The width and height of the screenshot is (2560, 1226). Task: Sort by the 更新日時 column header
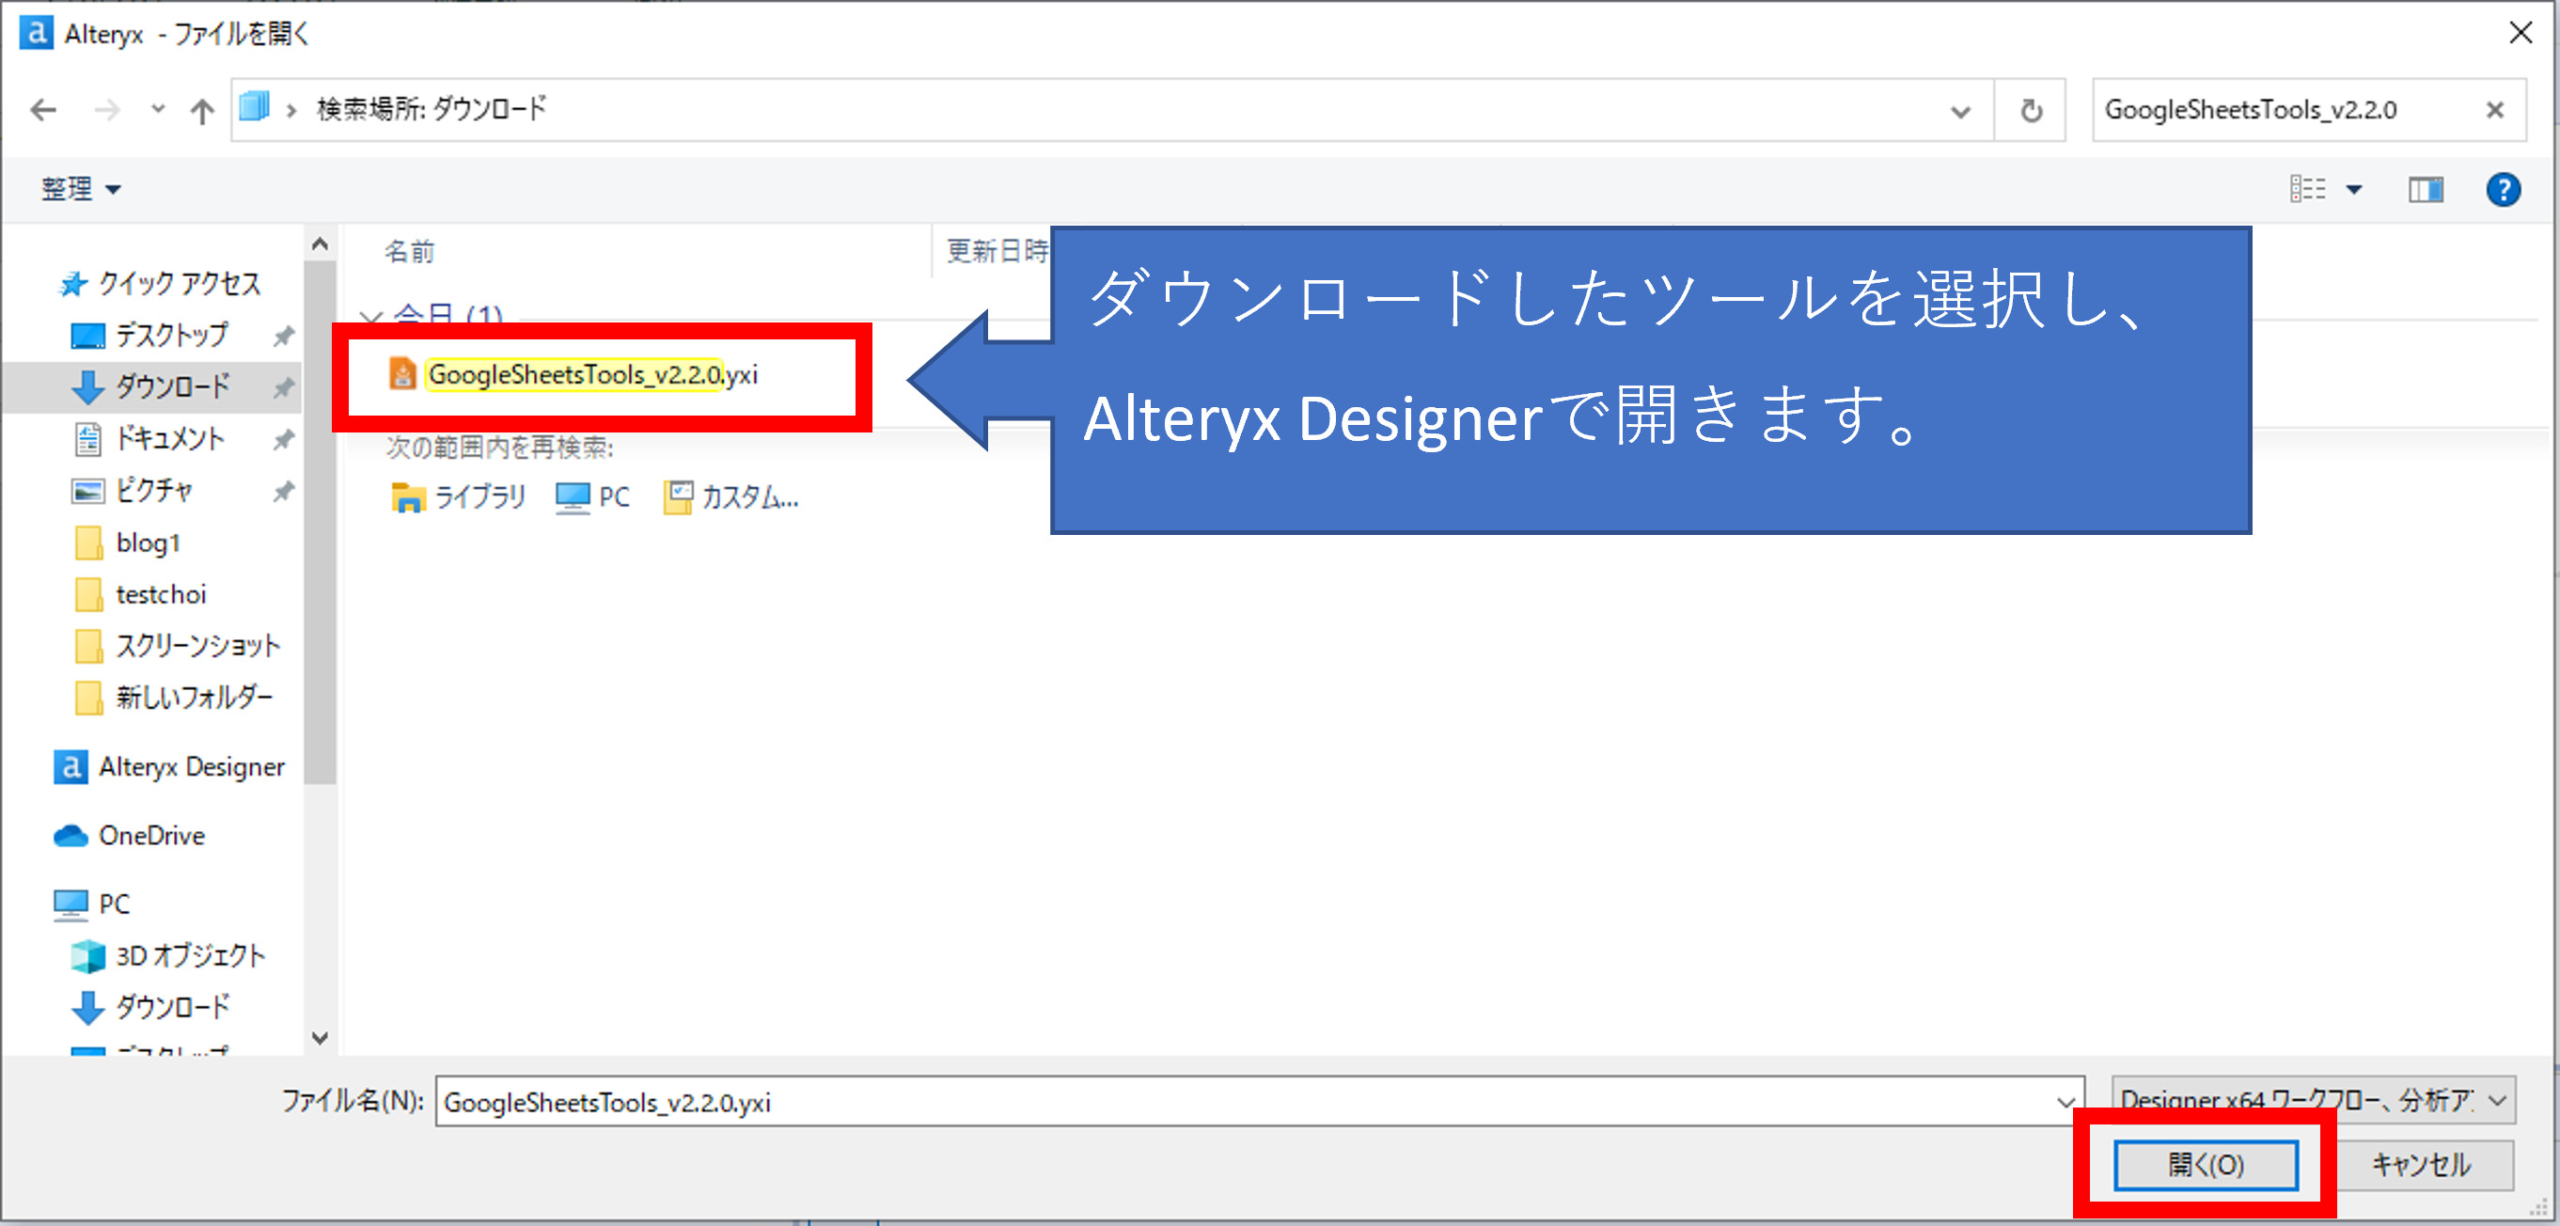[x=997, y=251]
